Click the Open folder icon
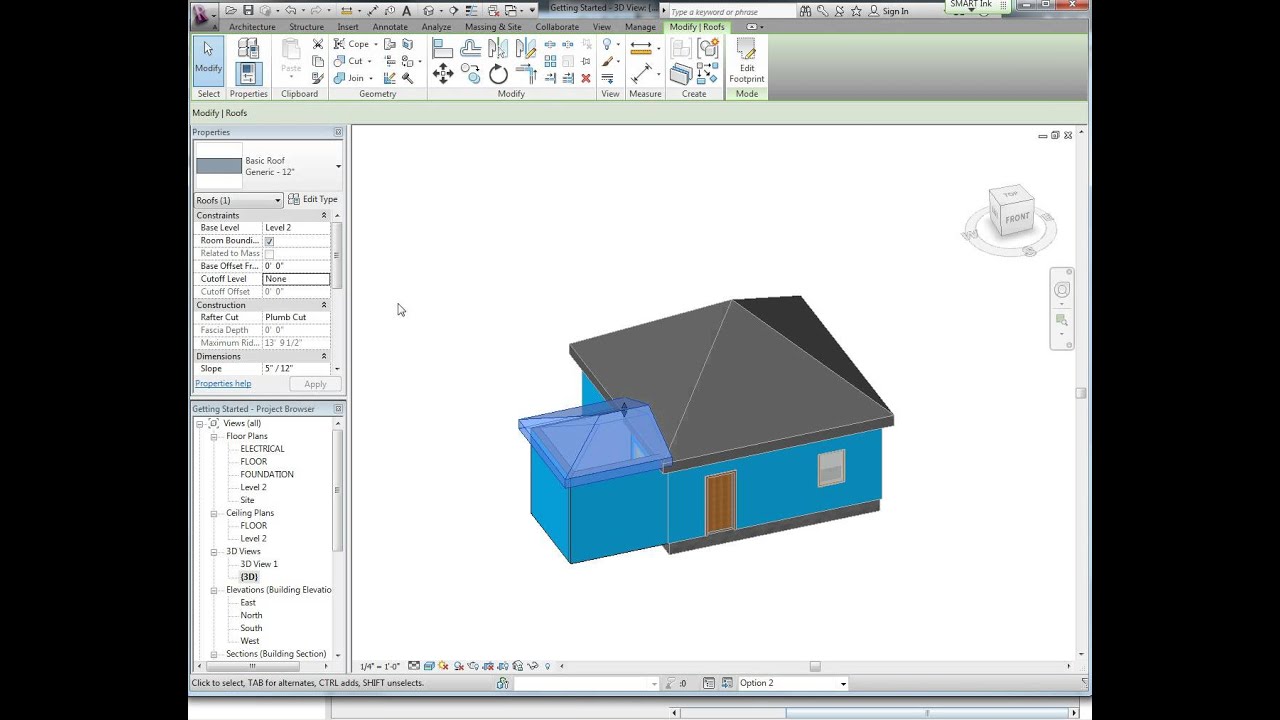 (x=231, y=10)
